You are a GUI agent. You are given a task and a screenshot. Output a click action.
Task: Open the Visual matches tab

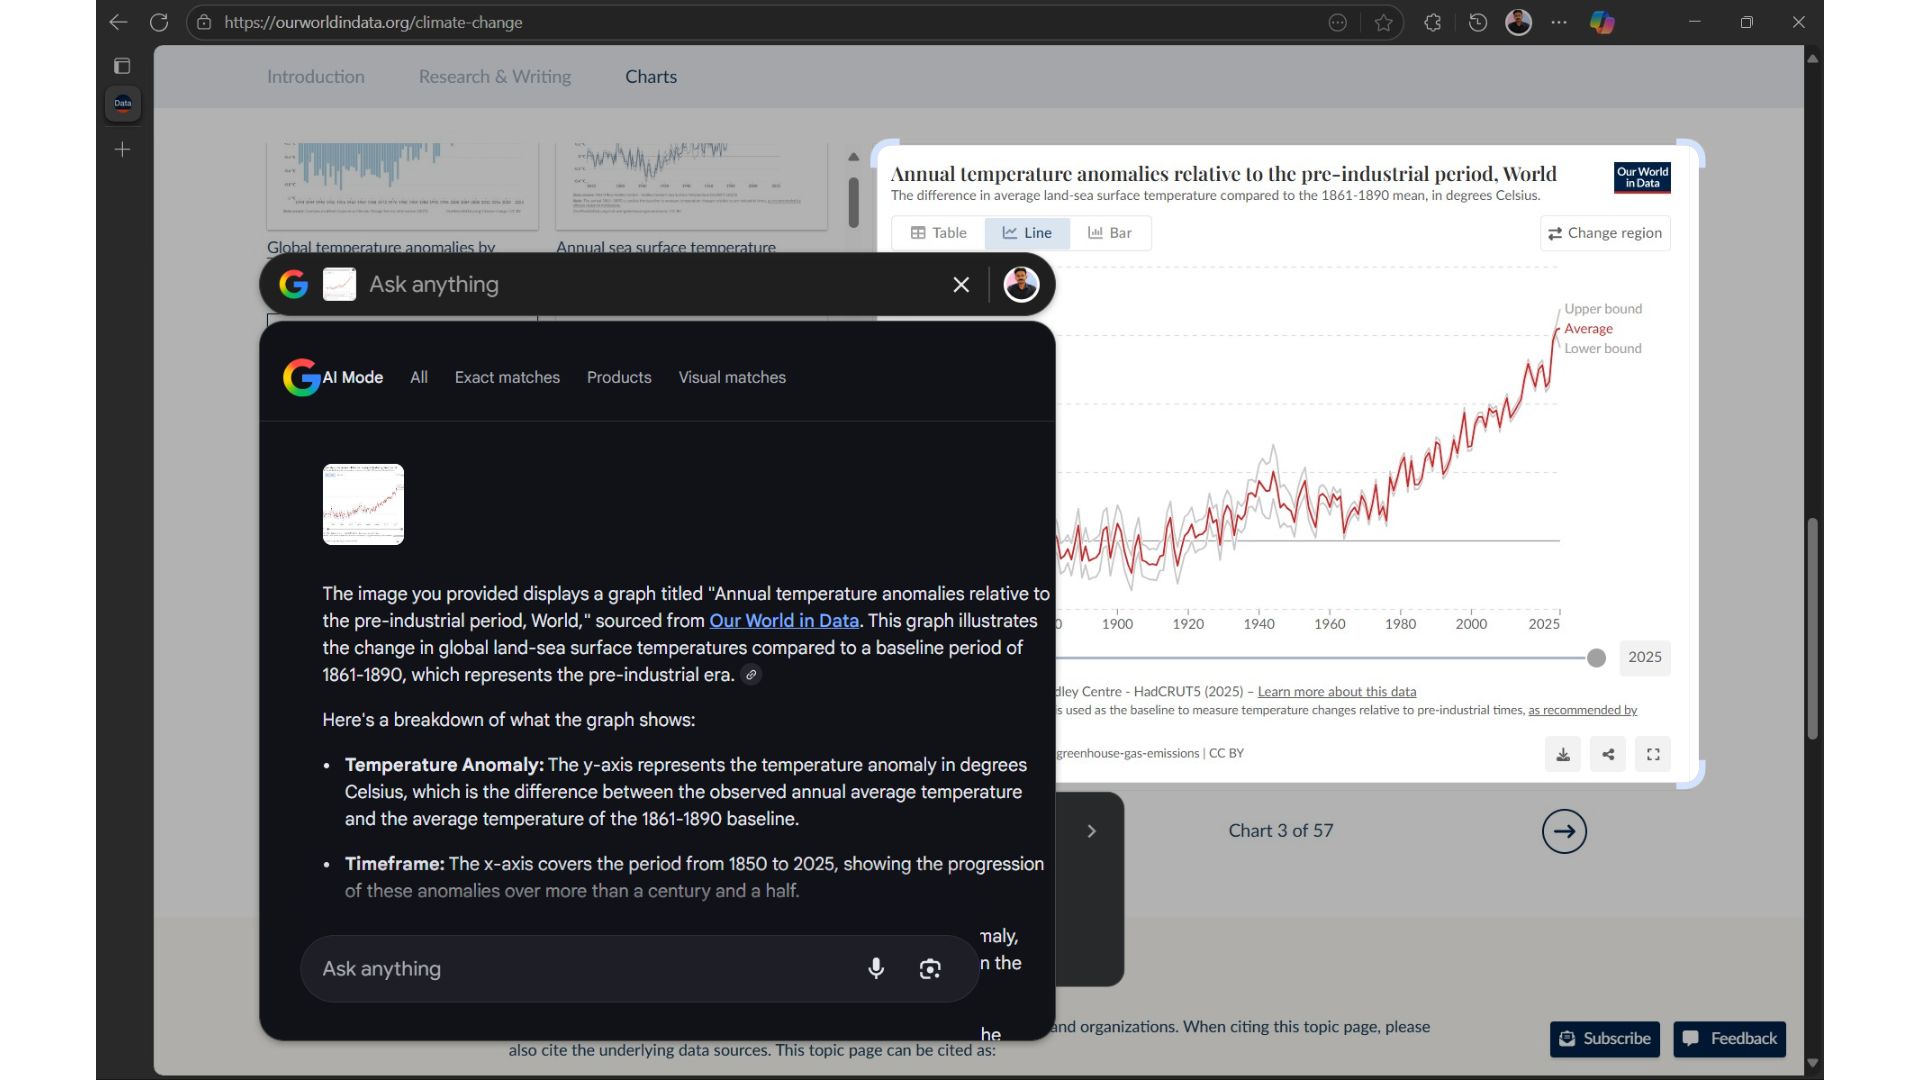click(732, 377)
